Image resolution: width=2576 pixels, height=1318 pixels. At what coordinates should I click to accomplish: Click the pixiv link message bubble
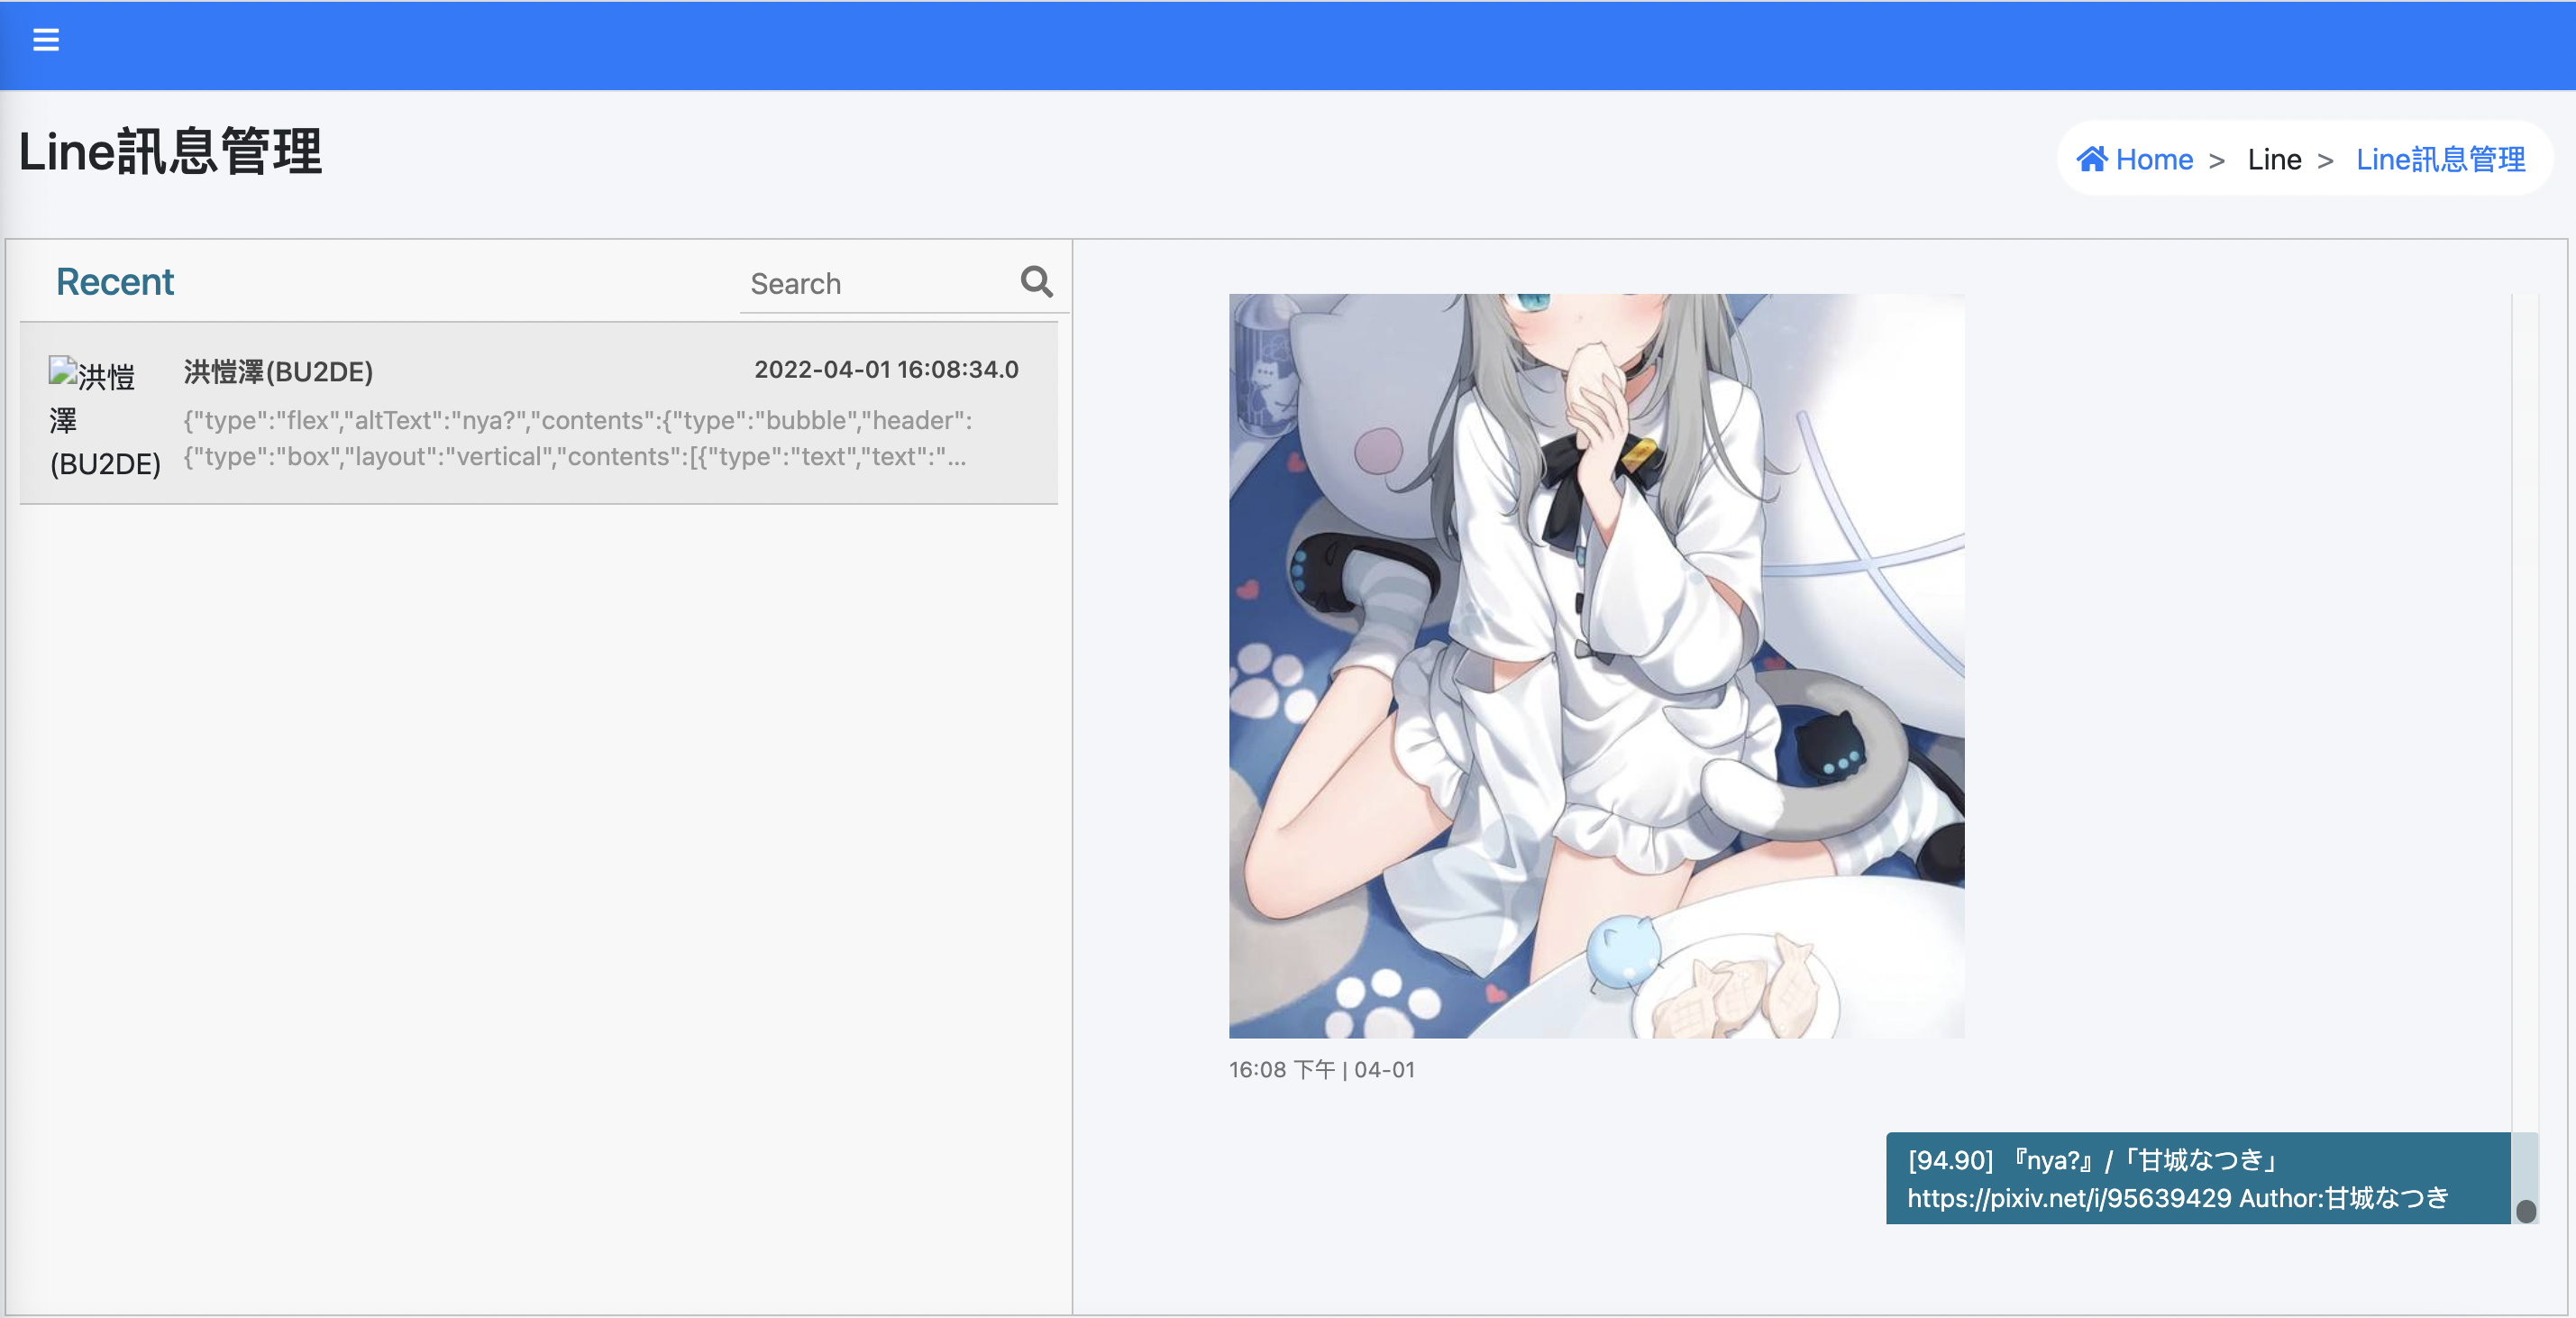[x=2197, y=1178]
